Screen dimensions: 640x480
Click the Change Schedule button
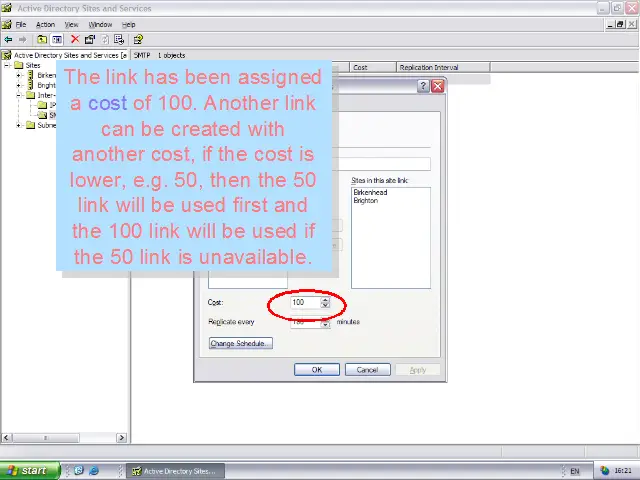pyautogui.click(x=240, y=343)
